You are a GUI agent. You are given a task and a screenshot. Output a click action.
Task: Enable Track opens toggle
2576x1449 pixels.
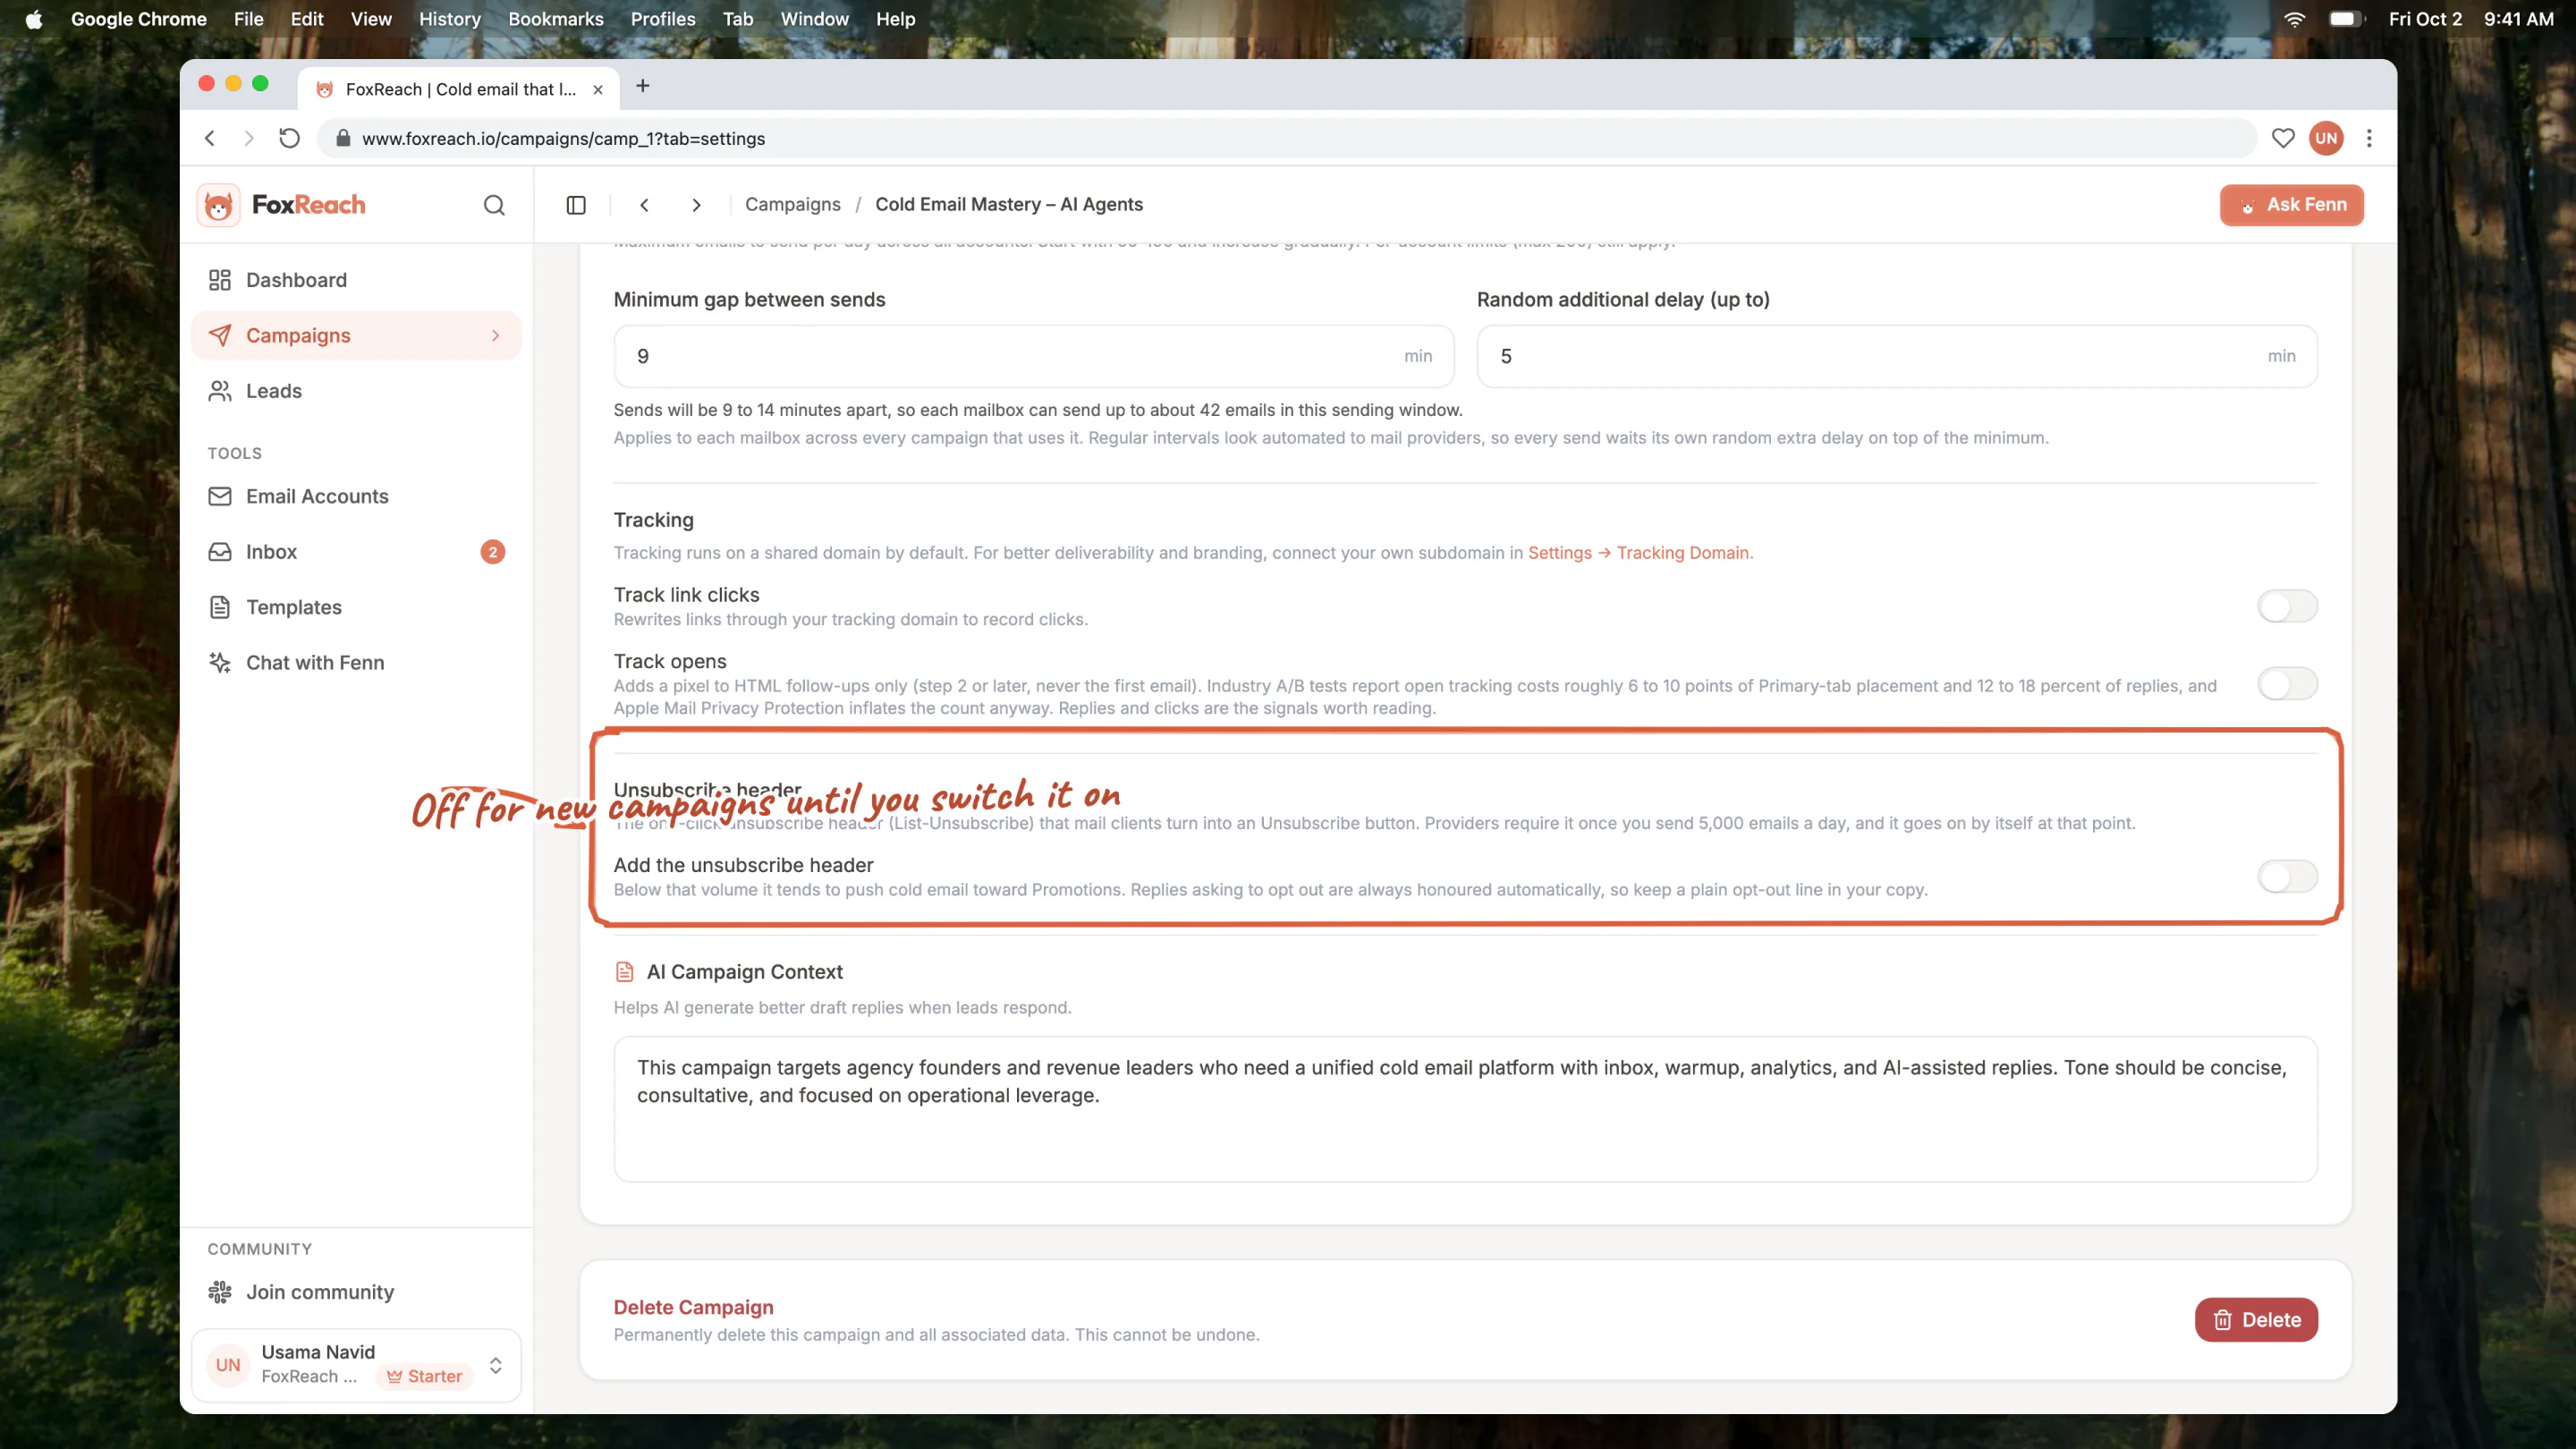click(x=2287, y=684)
